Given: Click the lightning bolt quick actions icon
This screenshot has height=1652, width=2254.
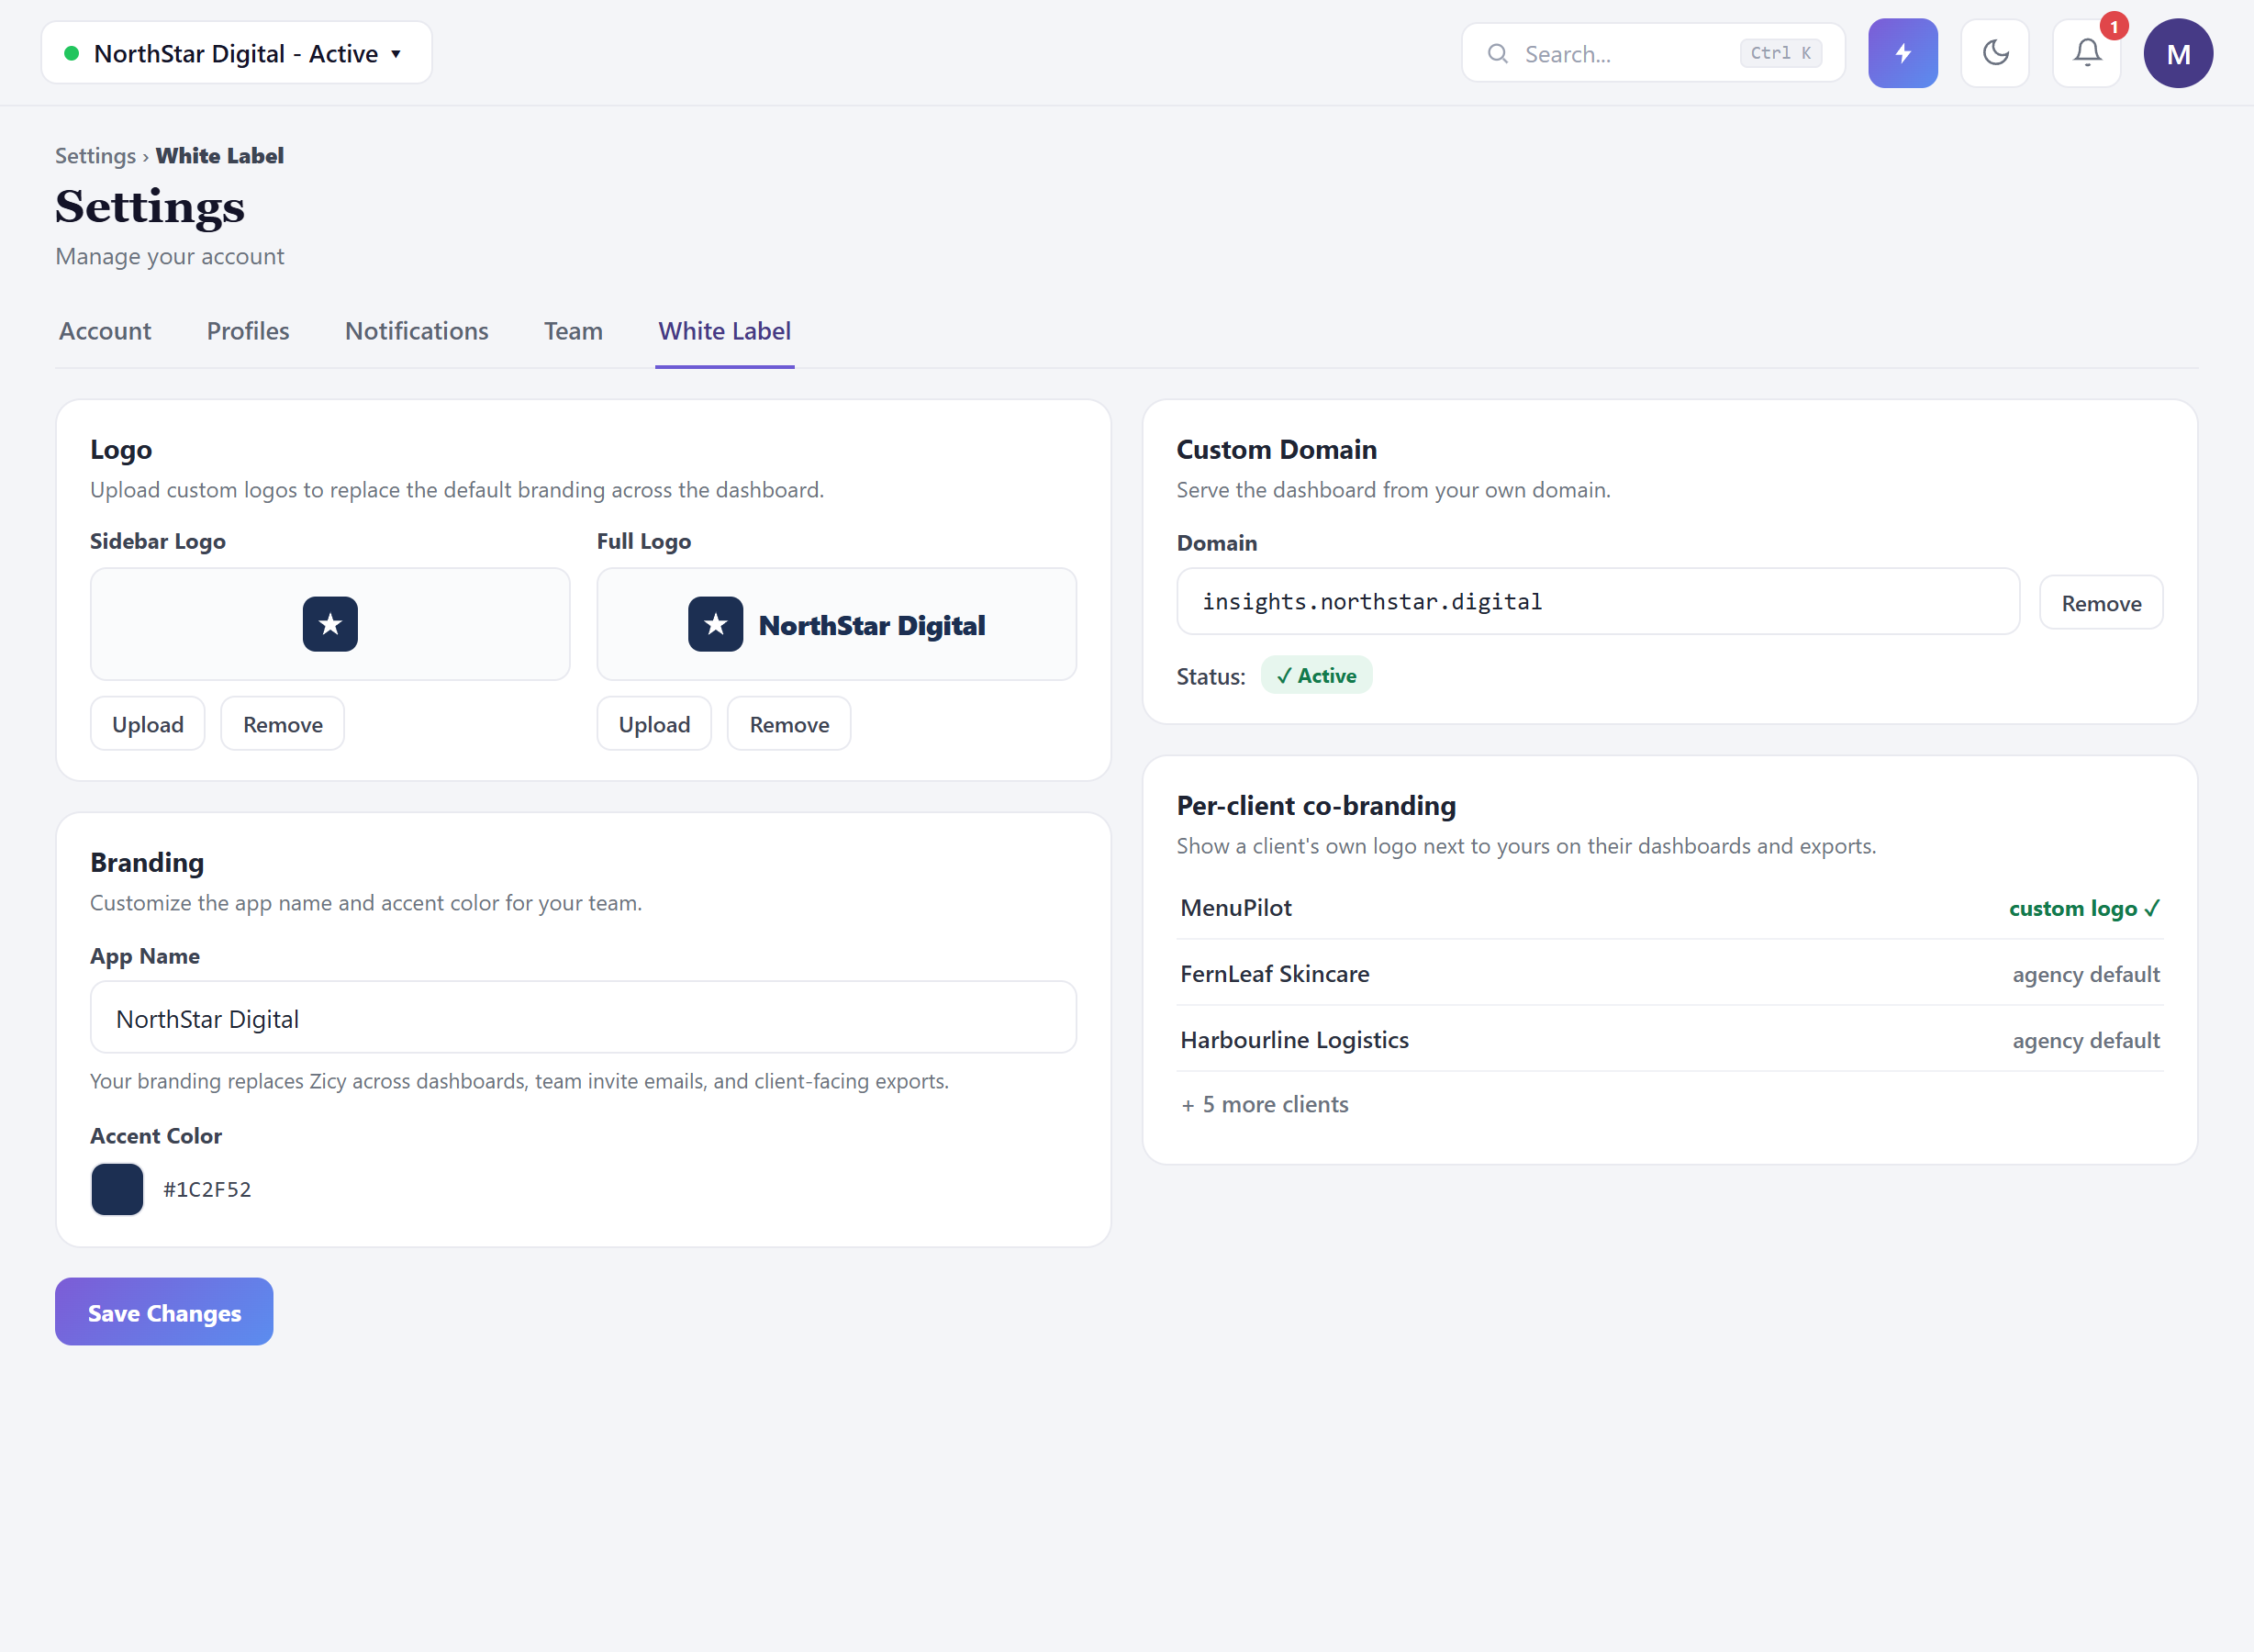Looking at the screenshot, I should (1902, 53).
